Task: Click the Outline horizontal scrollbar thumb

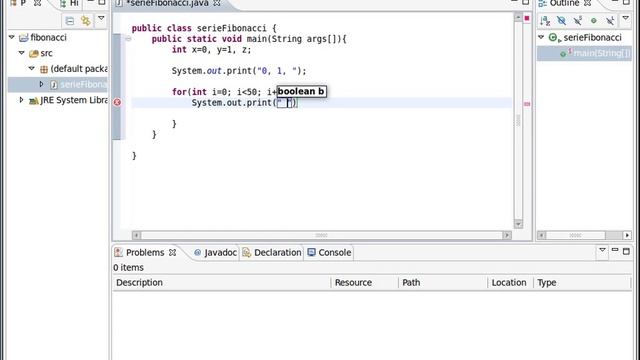Action: click(576, 235)
